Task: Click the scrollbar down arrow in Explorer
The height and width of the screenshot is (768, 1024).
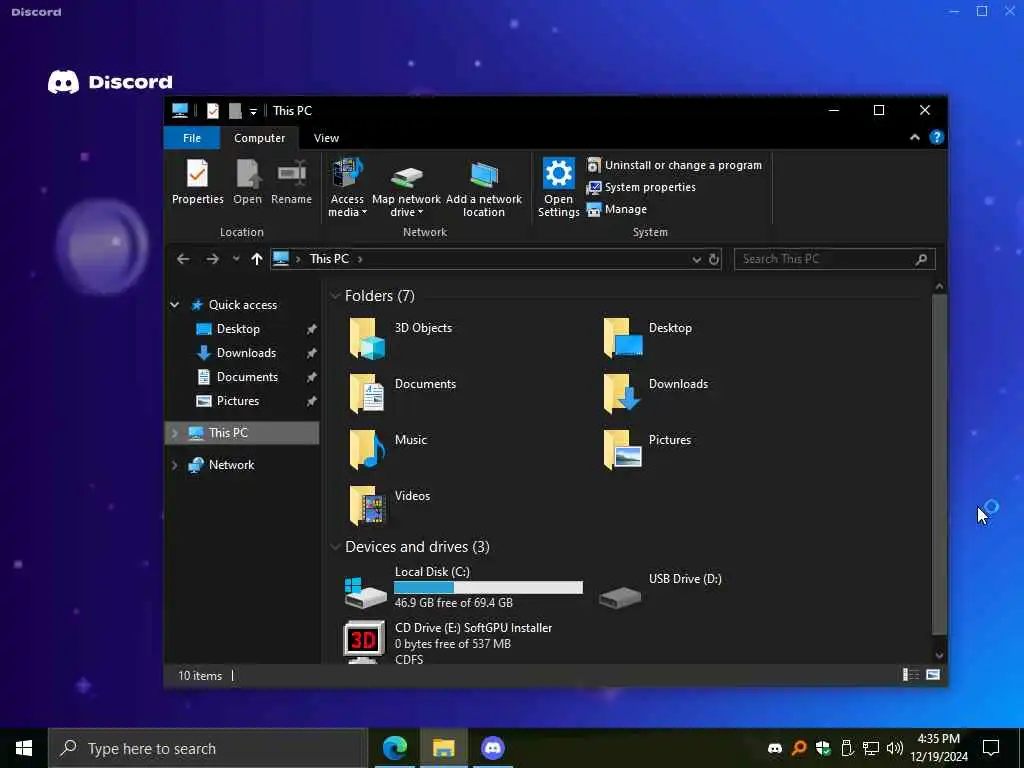Action: tap(939, 655)
